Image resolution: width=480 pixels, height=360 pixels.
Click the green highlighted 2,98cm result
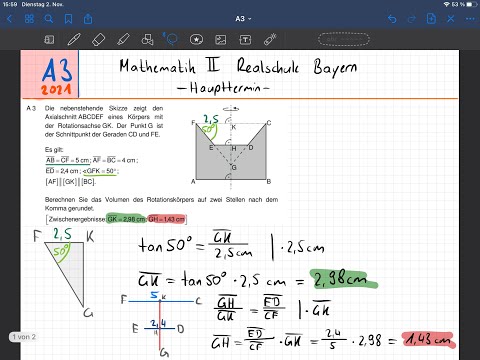344,279
